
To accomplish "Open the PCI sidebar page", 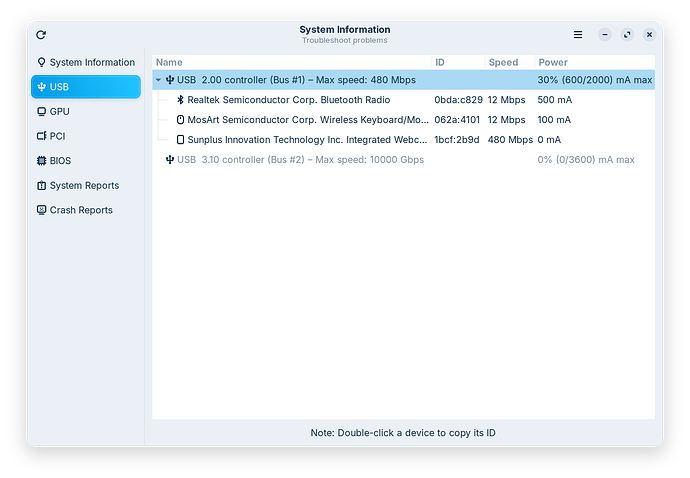I will pos(57,136).
